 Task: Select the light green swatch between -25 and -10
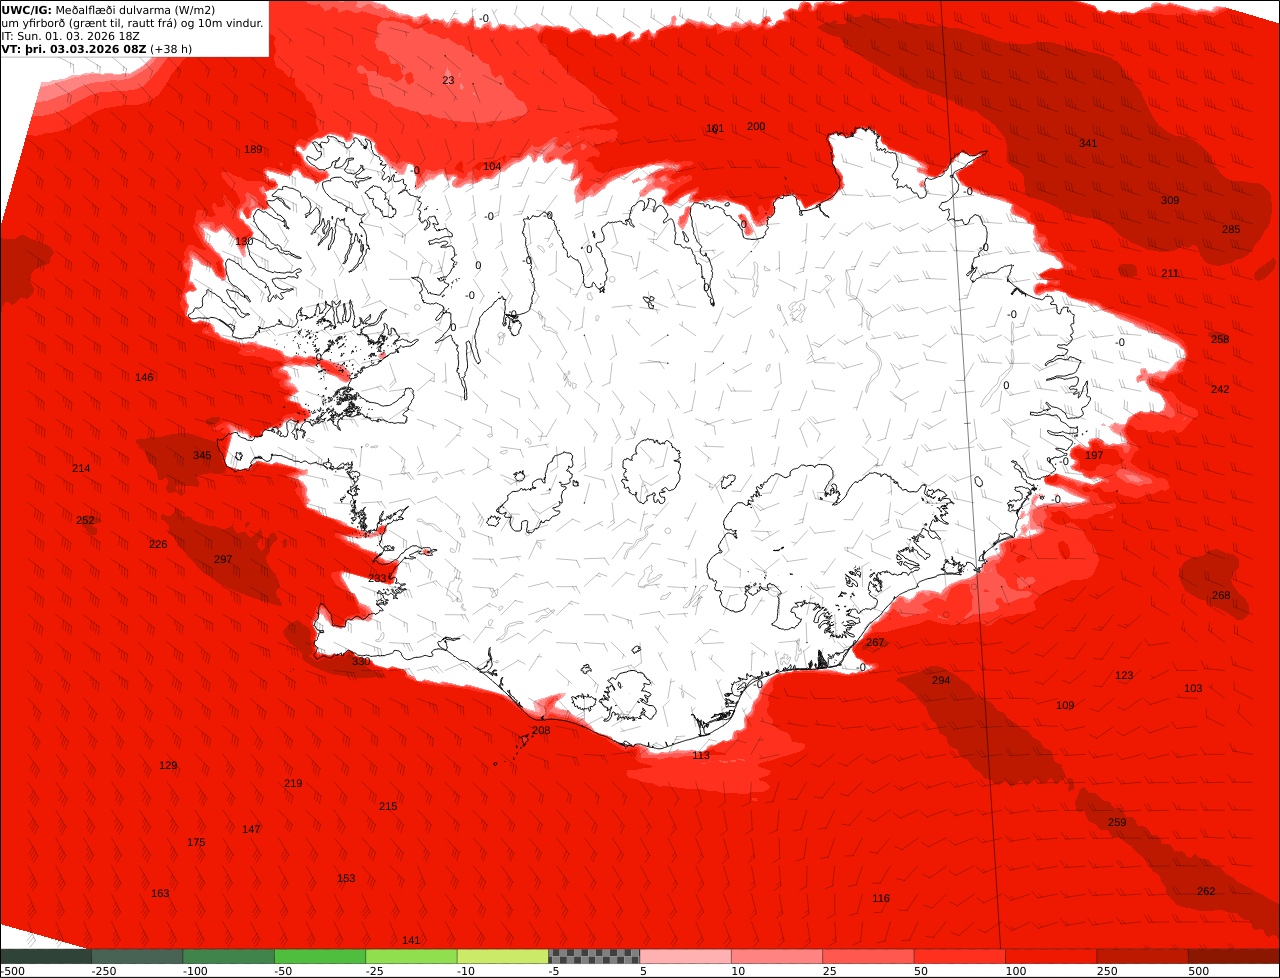(412, 956)
